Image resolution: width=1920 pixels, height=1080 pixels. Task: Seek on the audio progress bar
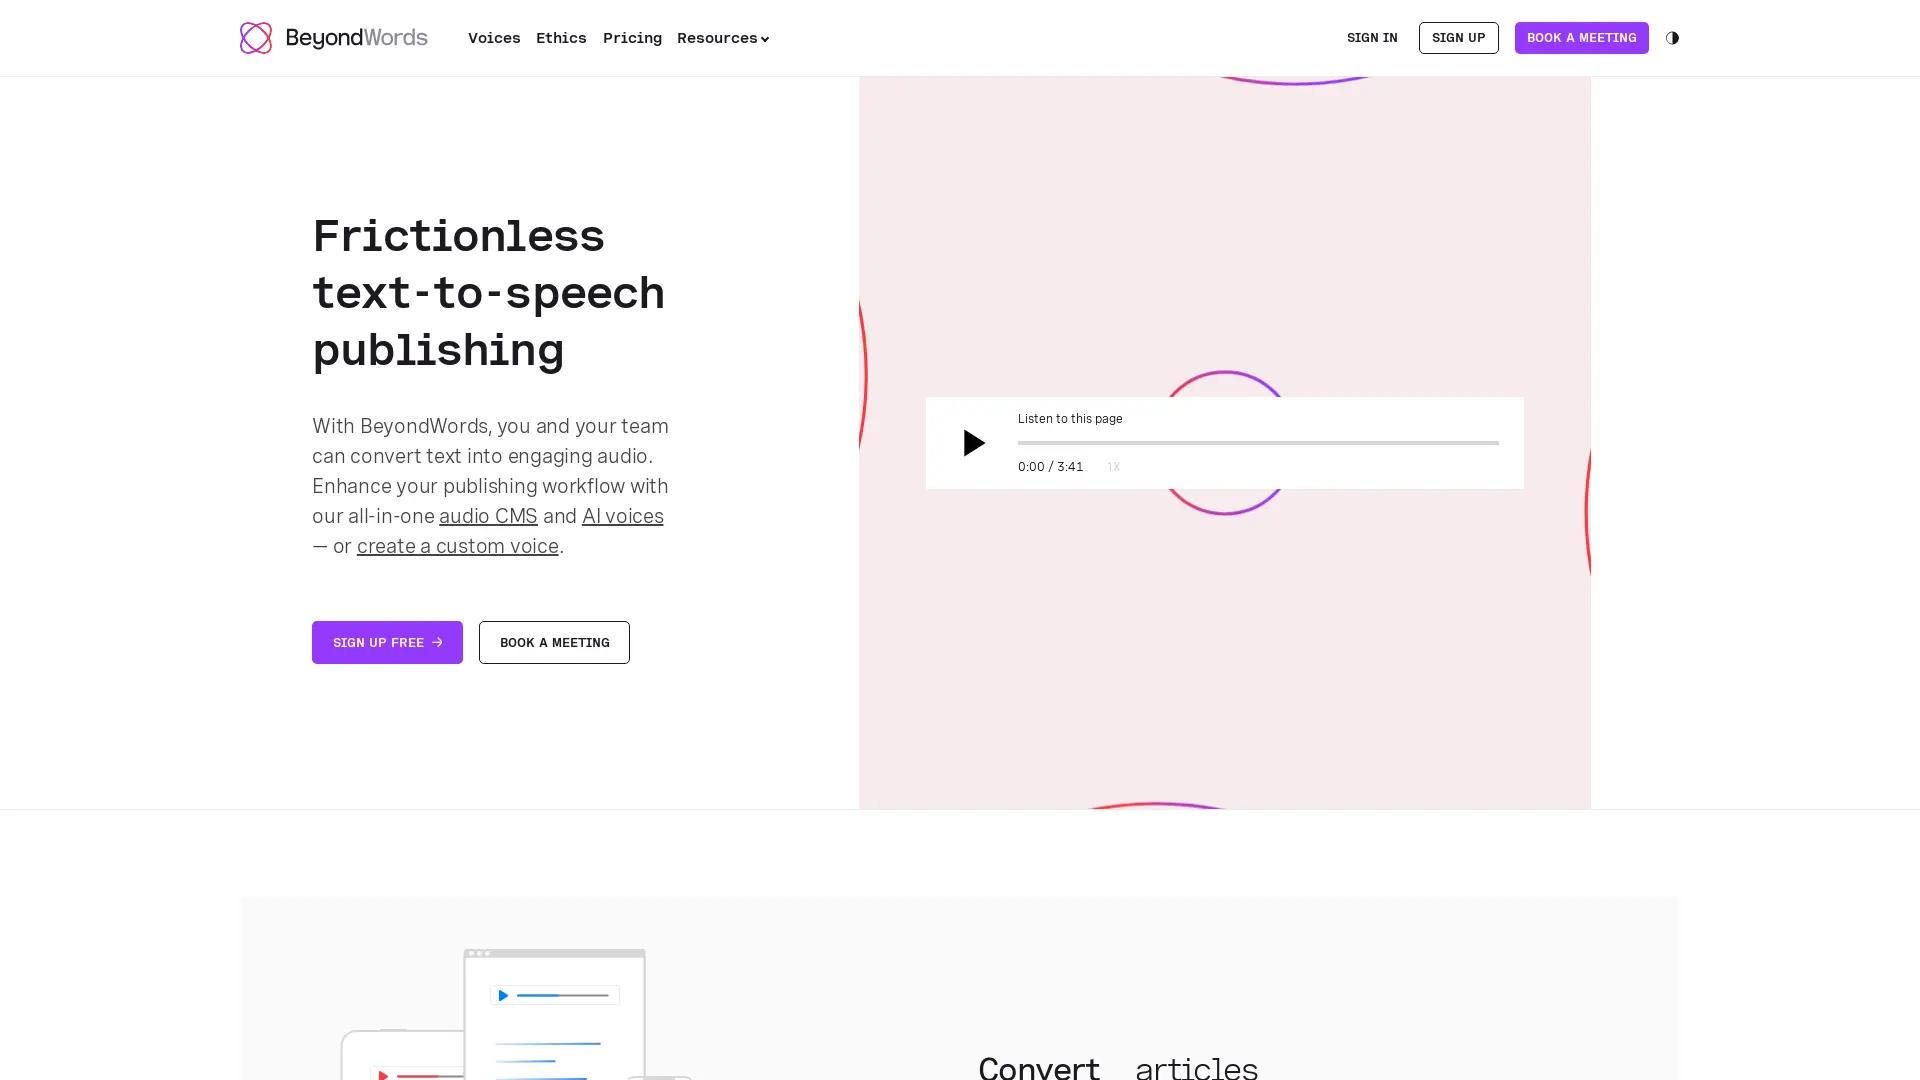[1258, 443]
